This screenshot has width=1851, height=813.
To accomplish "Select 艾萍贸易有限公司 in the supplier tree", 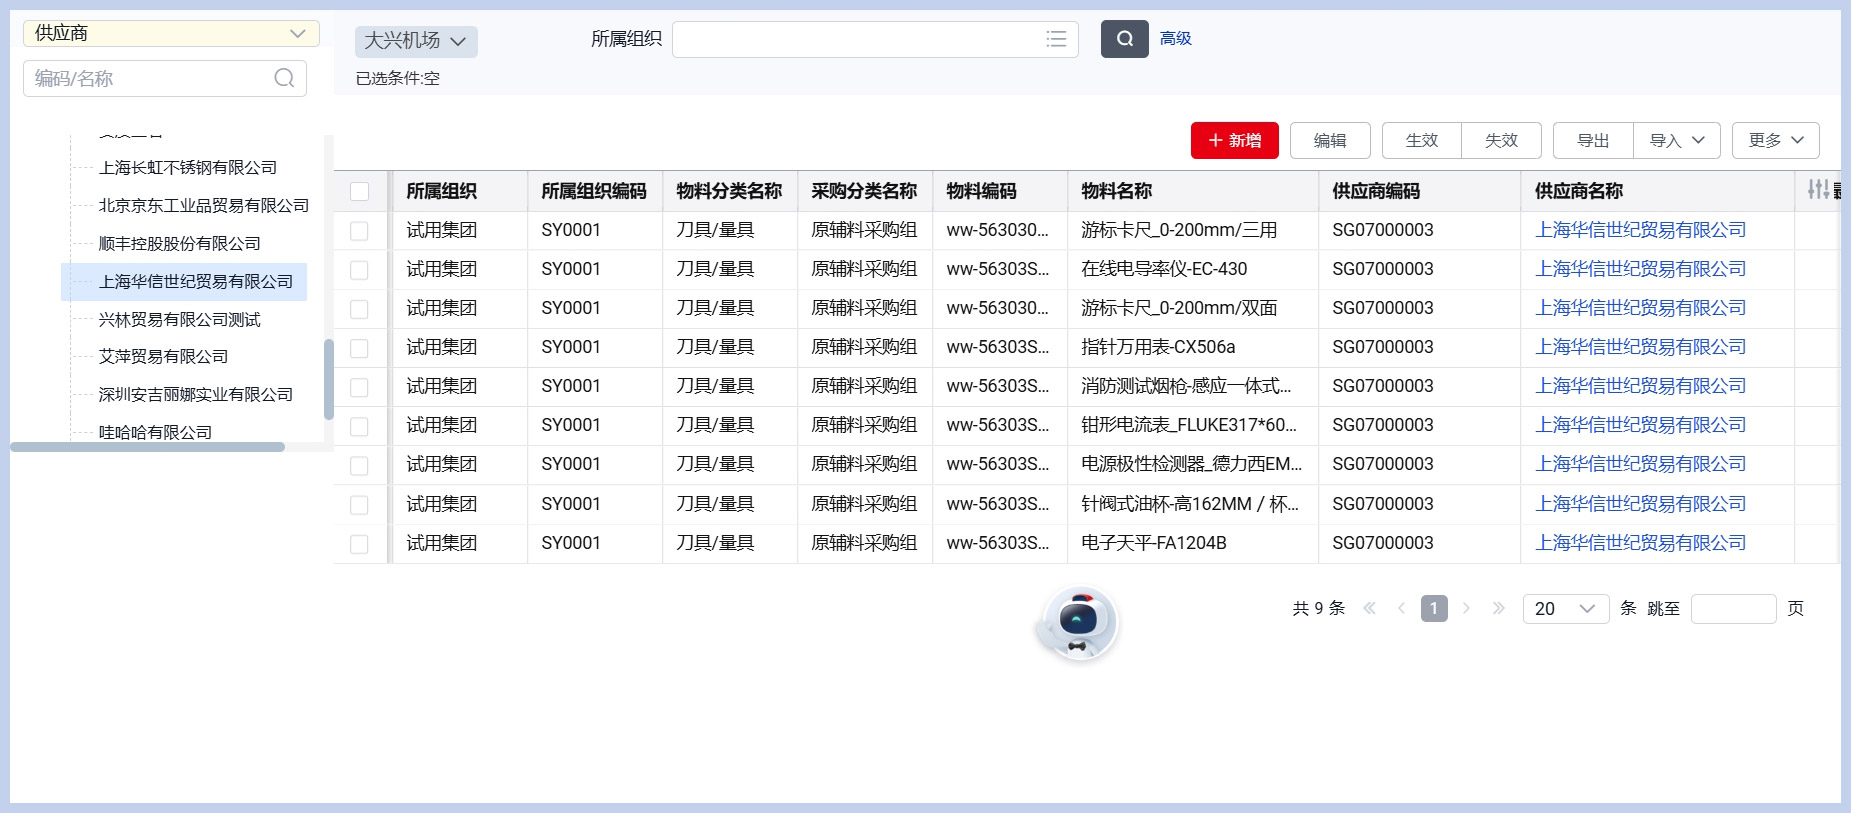I will pos(163,357).
